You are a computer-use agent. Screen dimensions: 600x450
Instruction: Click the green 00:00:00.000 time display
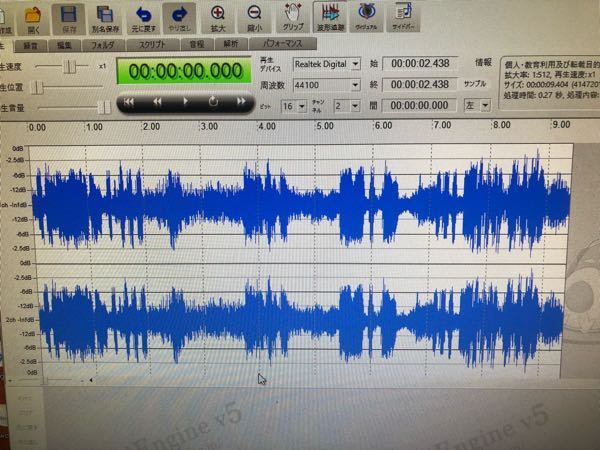tap(184, 70)
